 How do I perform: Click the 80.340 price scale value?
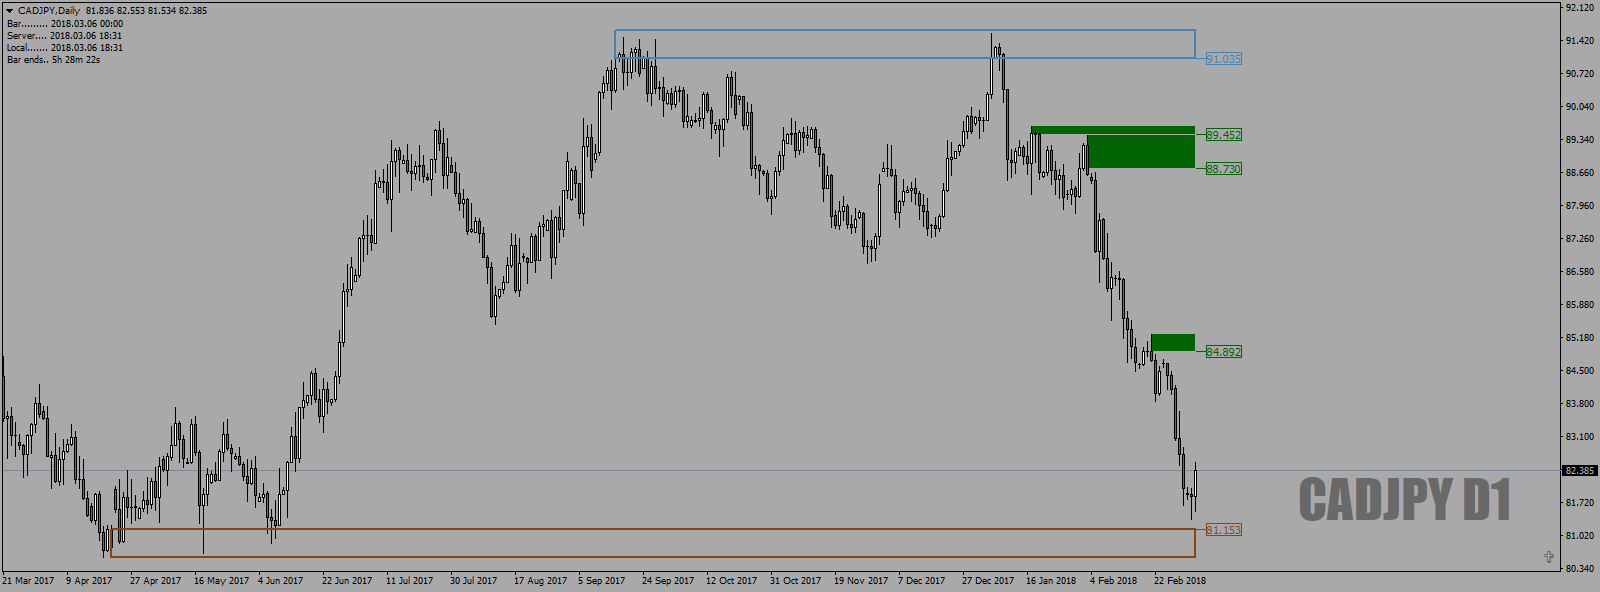pyautogui.click(x=1580, y=569)
